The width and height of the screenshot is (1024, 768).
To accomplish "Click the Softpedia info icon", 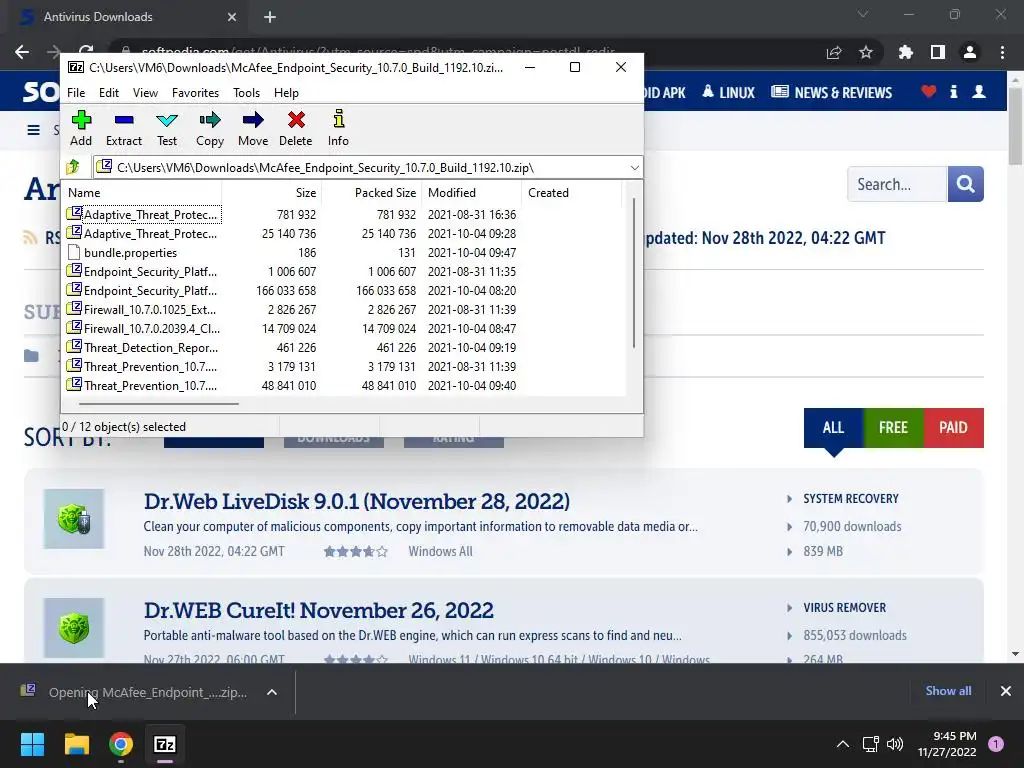I will click(x=953, y=91).
